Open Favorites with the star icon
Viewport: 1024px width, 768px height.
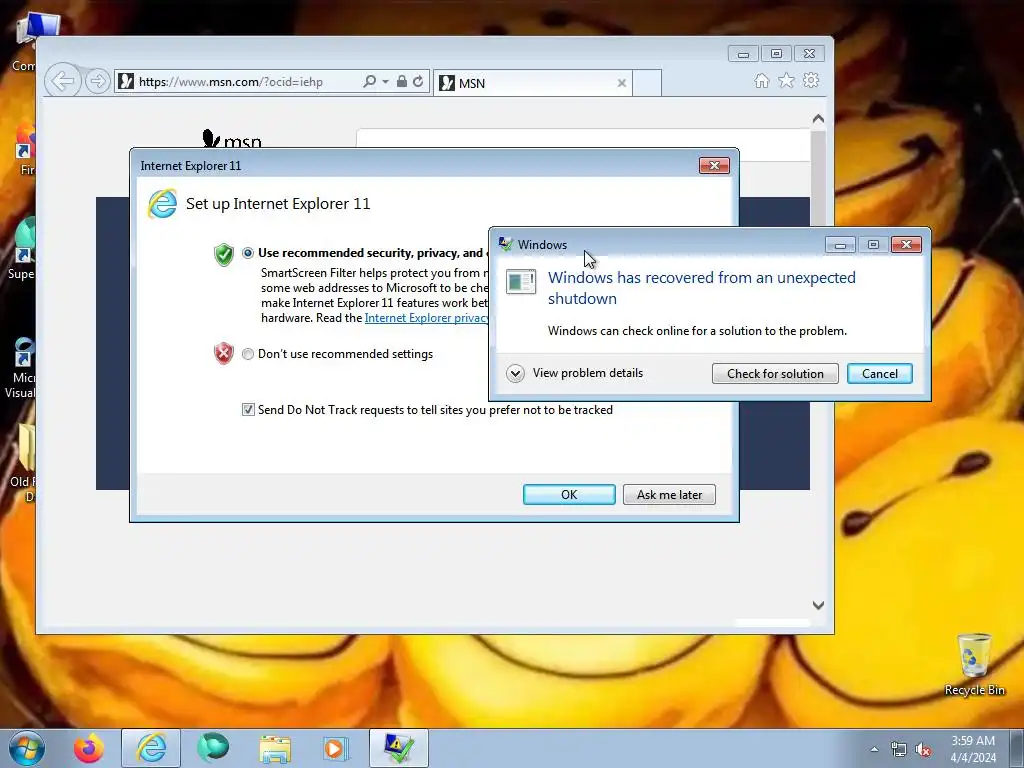pos(786,80)
